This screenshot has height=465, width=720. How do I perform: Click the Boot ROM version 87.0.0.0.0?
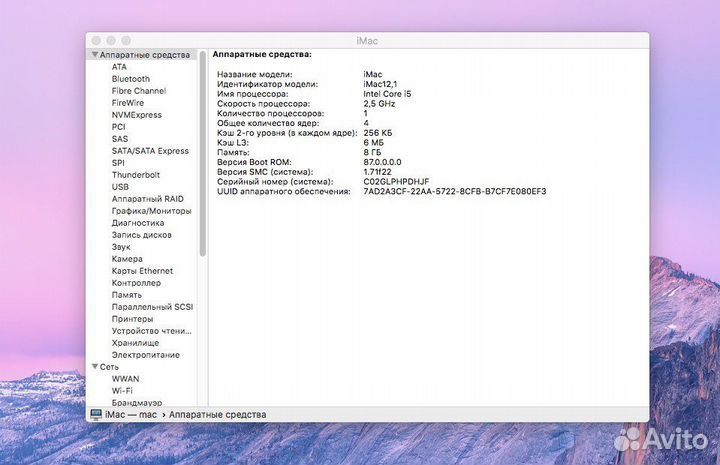click(x=382, y=162)
